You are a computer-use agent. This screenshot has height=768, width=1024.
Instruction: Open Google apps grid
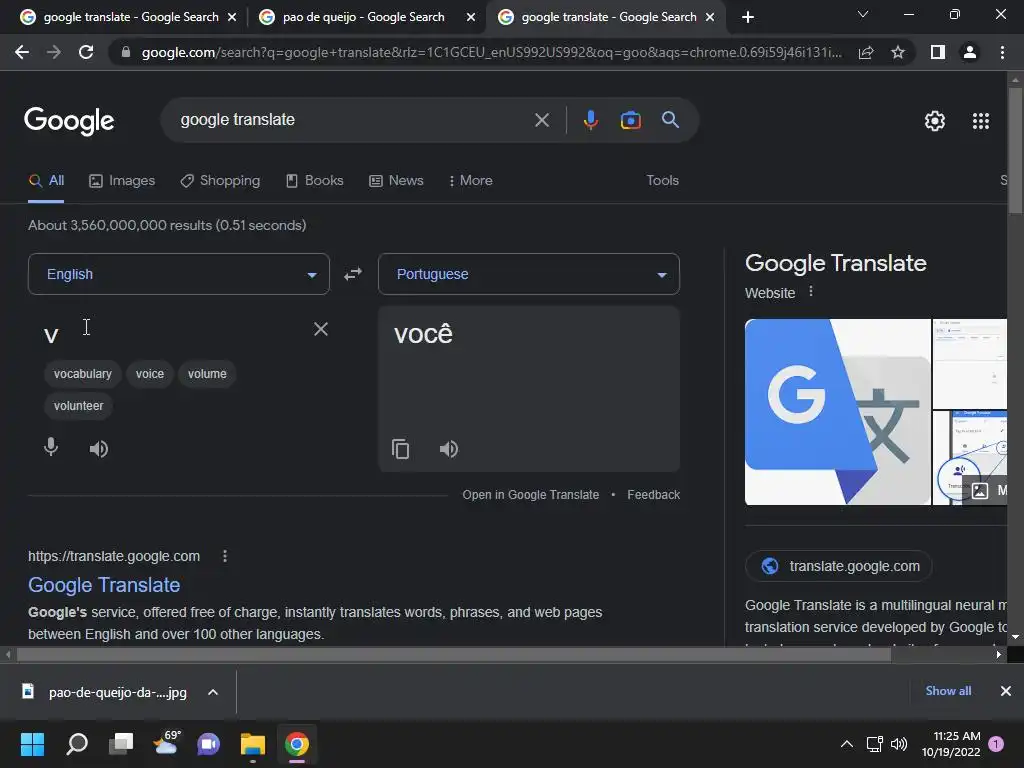(x=981, y=121)
